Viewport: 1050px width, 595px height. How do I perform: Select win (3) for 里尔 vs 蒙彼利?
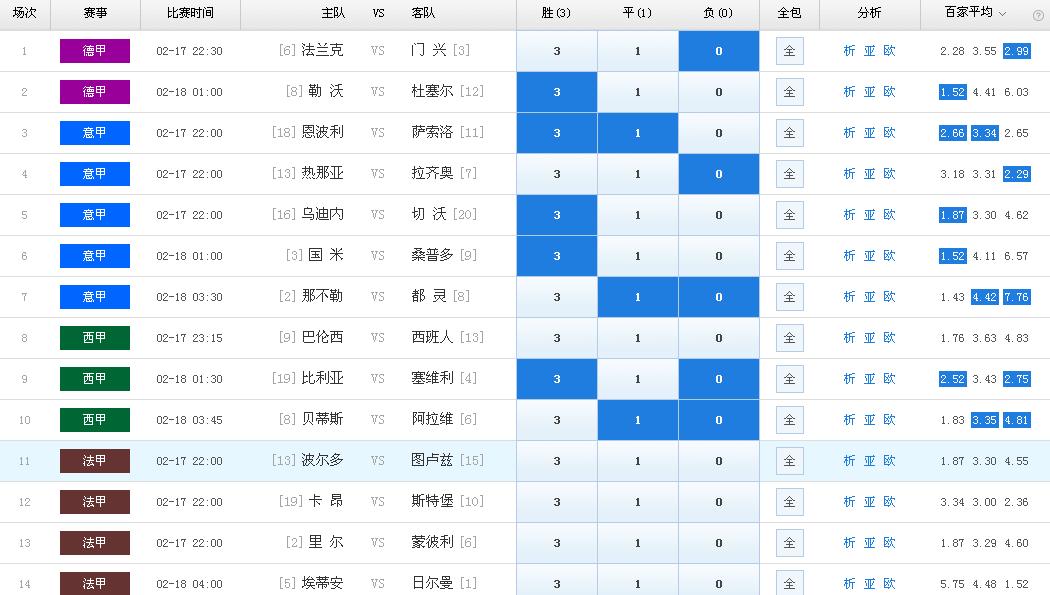[556, 543]
